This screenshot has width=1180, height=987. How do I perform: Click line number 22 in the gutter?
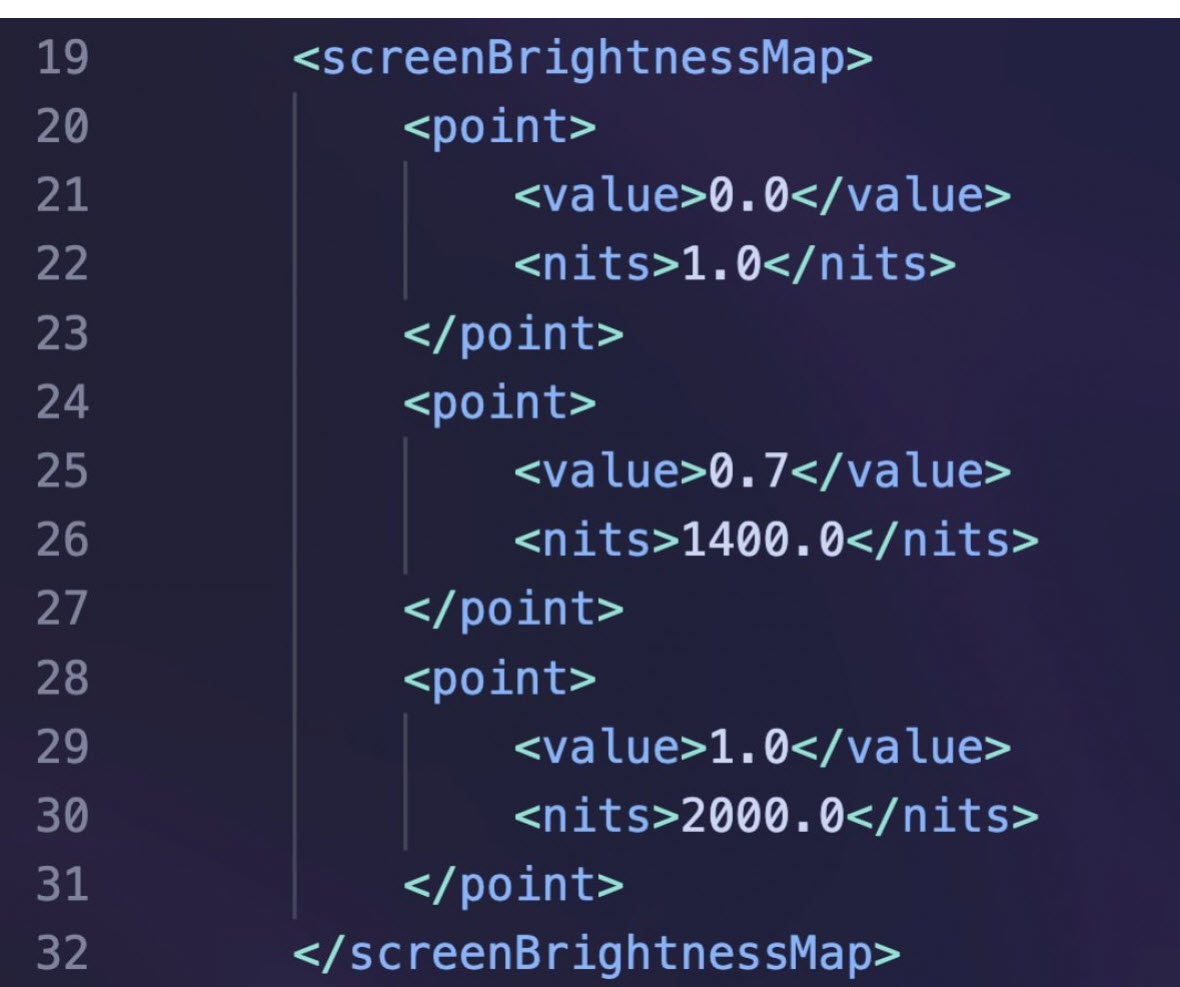(62, 265)
